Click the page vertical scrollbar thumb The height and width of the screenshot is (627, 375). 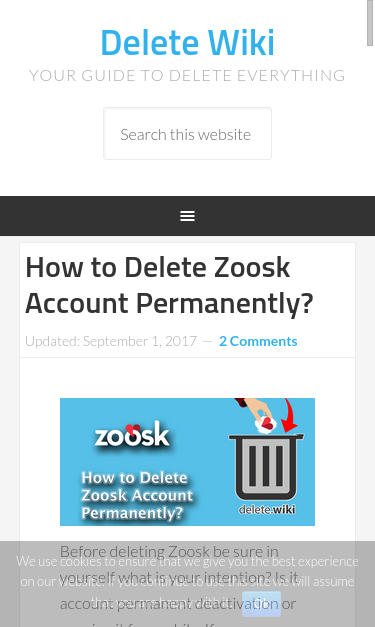(370, 23)
